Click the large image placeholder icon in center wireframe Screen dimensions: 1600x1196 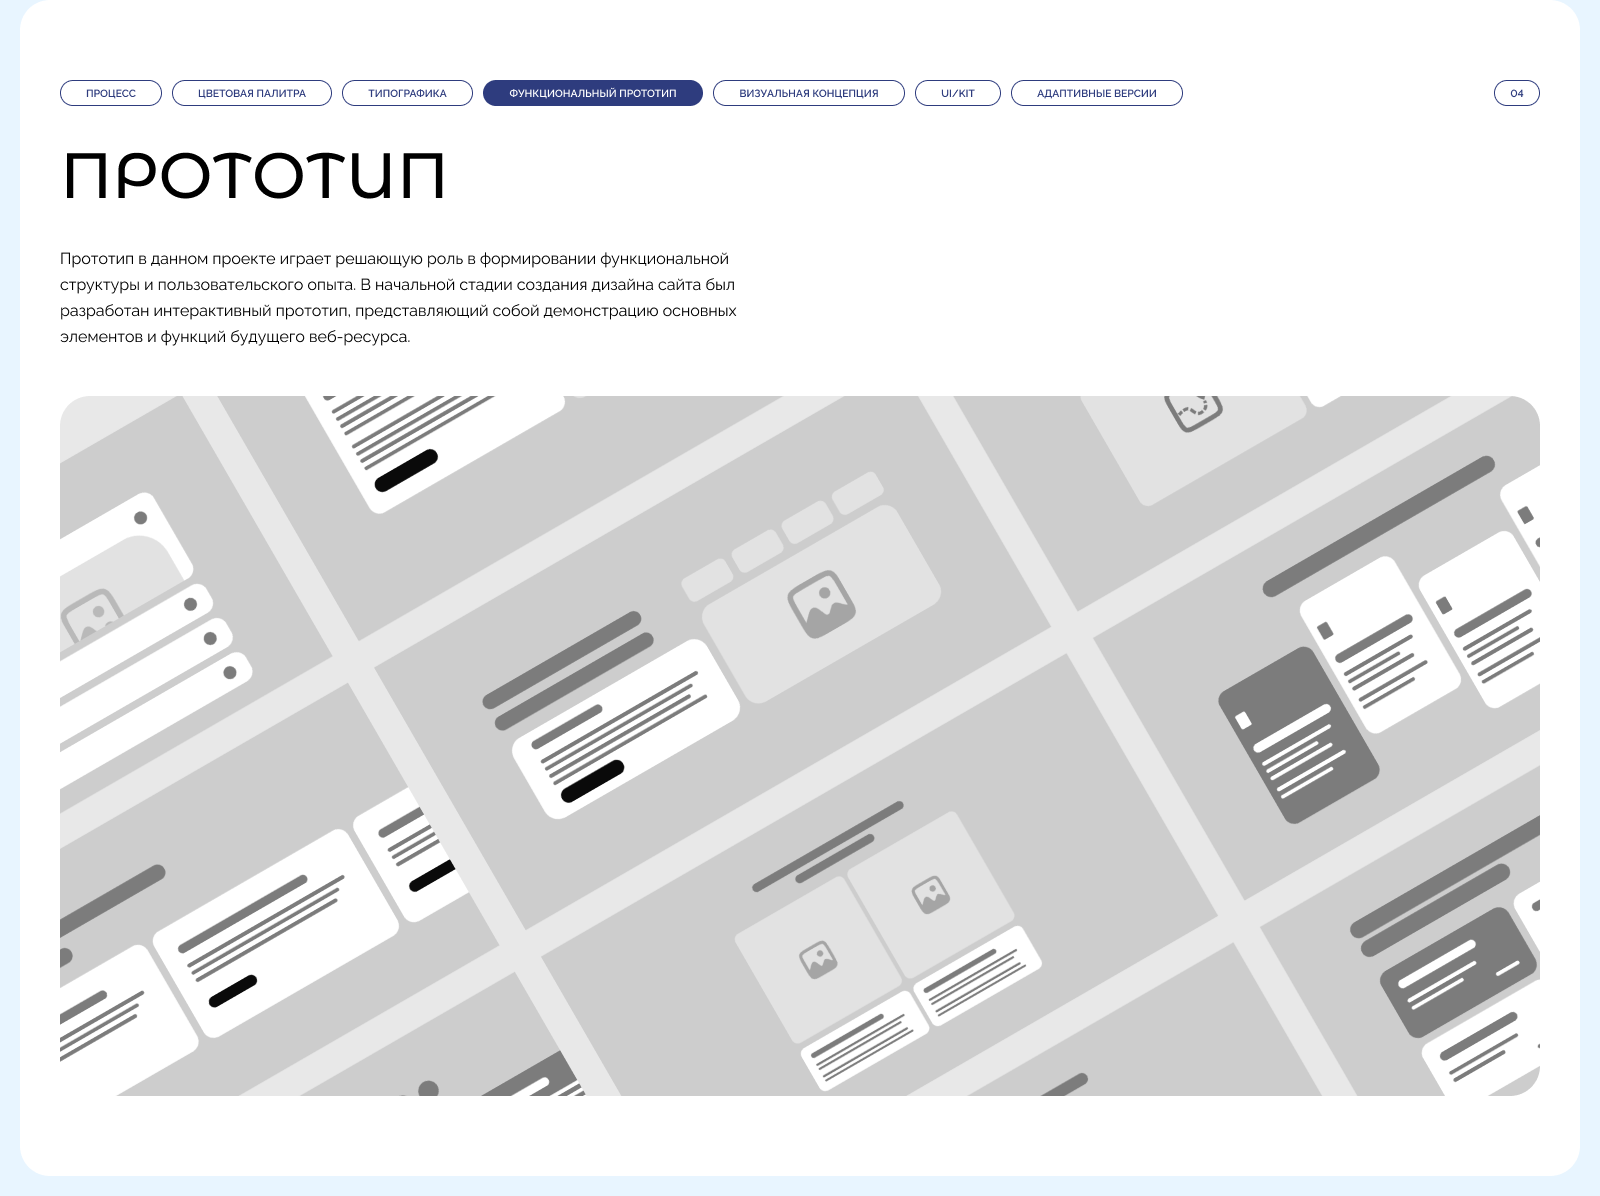coord(822,604)
